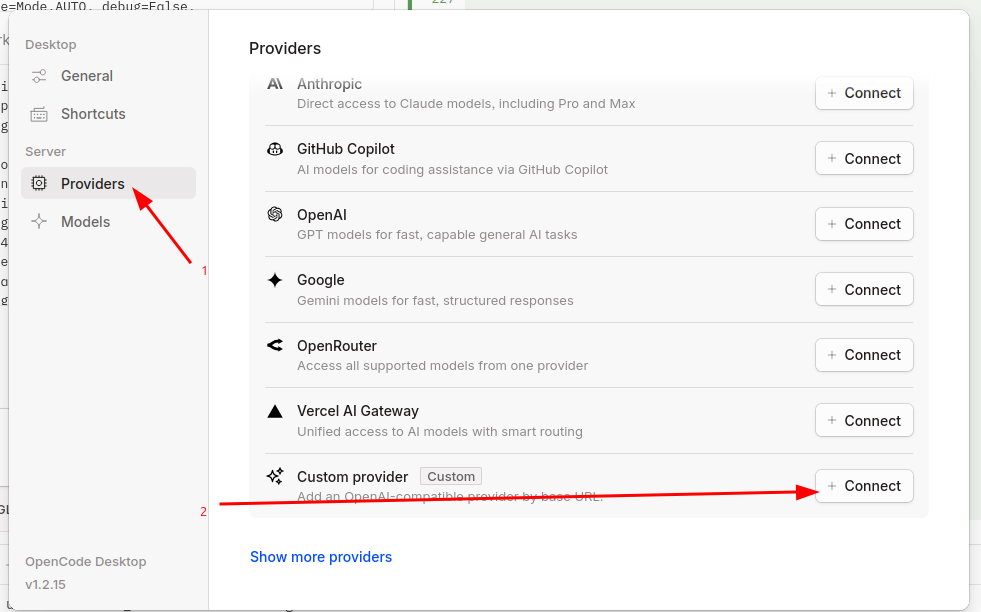Expand list with Show more providers
The image size is (981, 612).
(321, 557)
